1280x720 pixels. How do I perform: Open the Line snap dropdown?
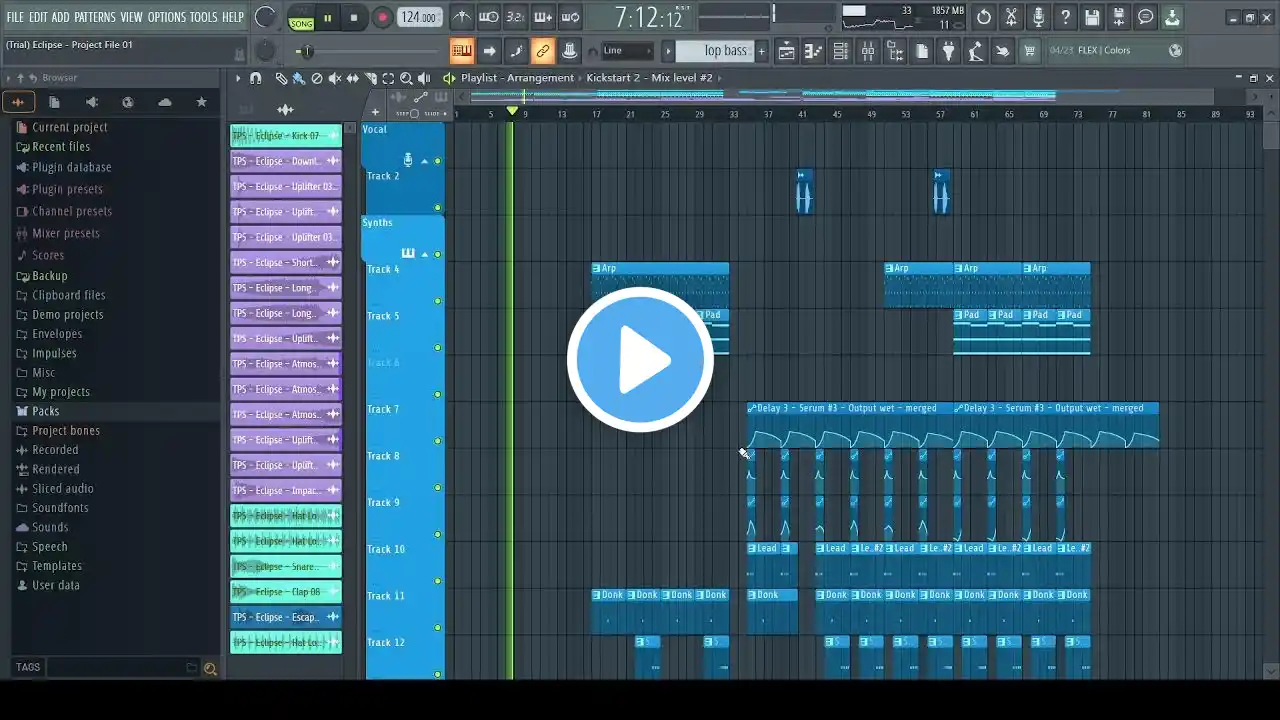pos(628,51)
